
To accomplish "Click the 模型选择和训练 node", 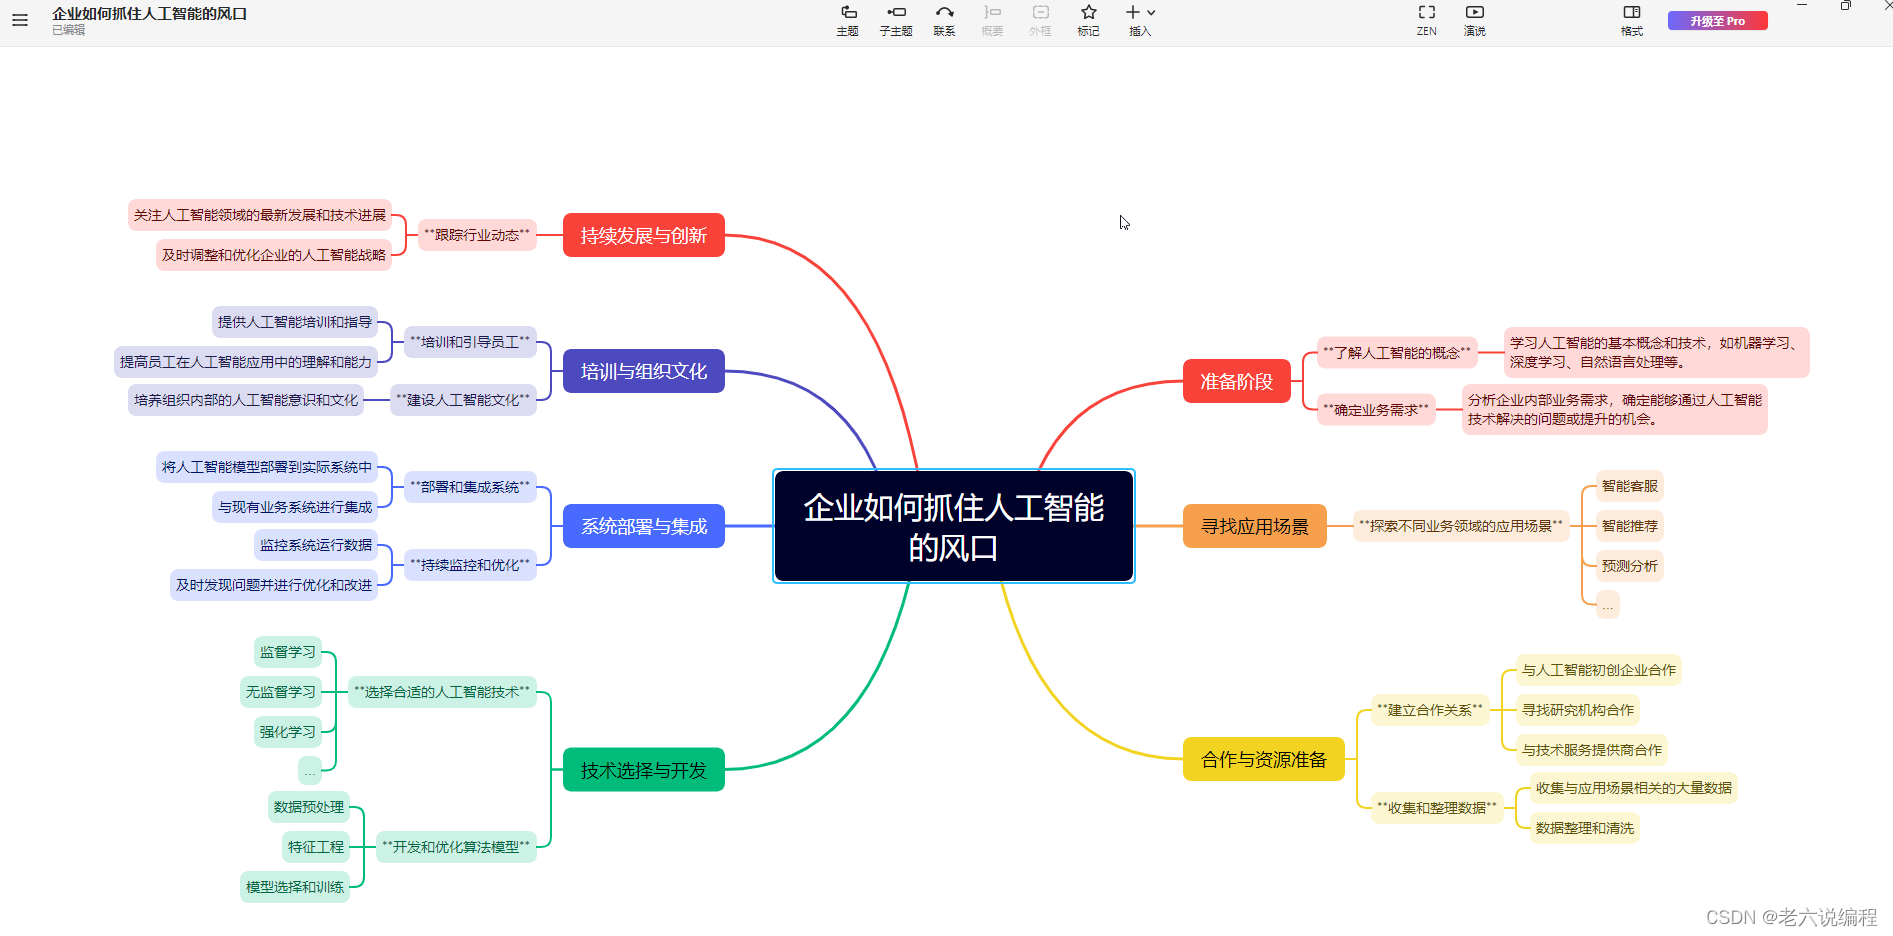I will pyautogui.click(x=295, y=887).
